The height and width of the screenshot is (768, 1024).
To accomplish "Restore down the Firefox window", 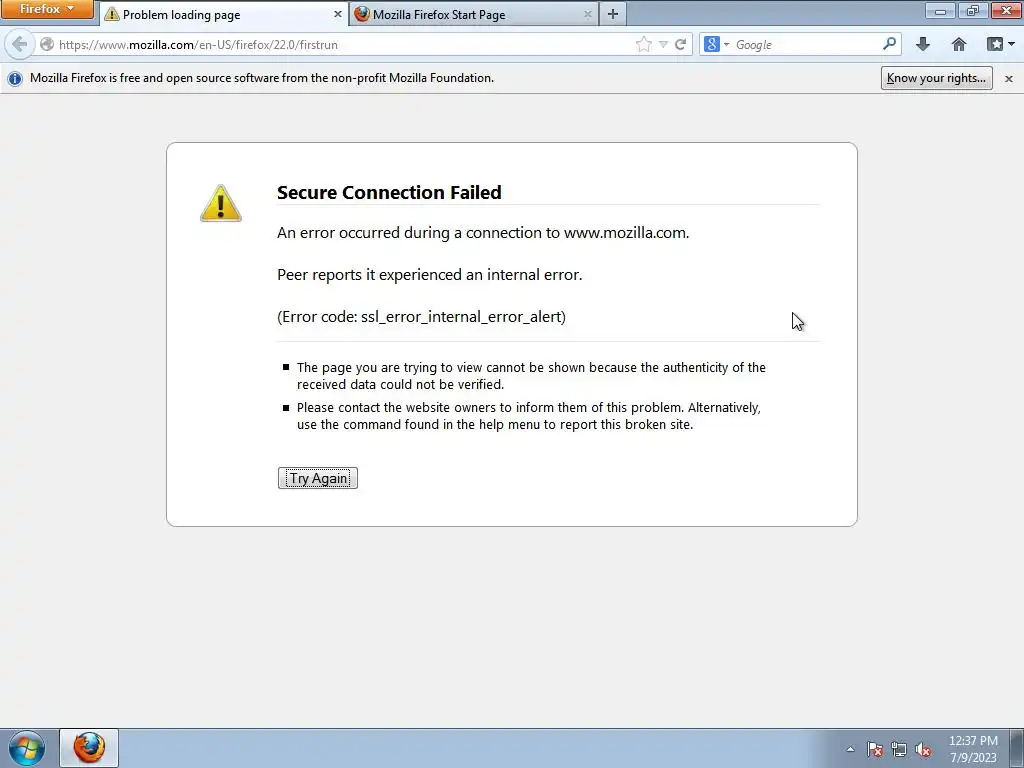I will pyautogui.click(x=972, y=10).
